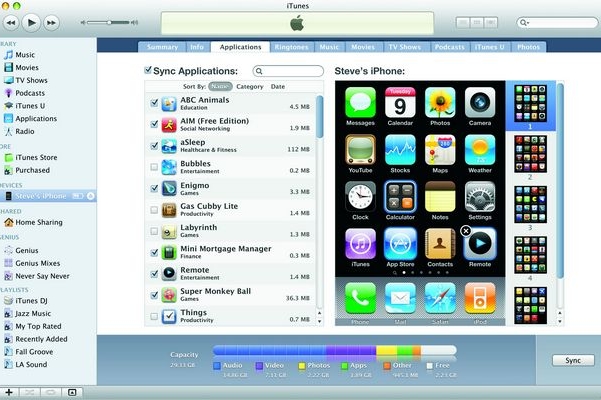Check the Gas Cubby Lite checkbox

pyautogui.click(x=154, y=210)
